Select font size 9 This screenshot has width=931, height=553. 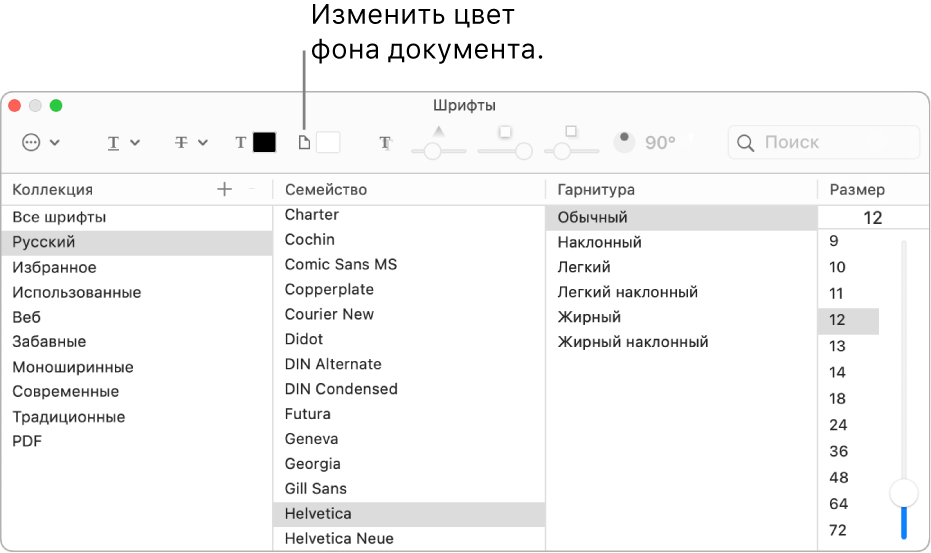coord(848,241)
